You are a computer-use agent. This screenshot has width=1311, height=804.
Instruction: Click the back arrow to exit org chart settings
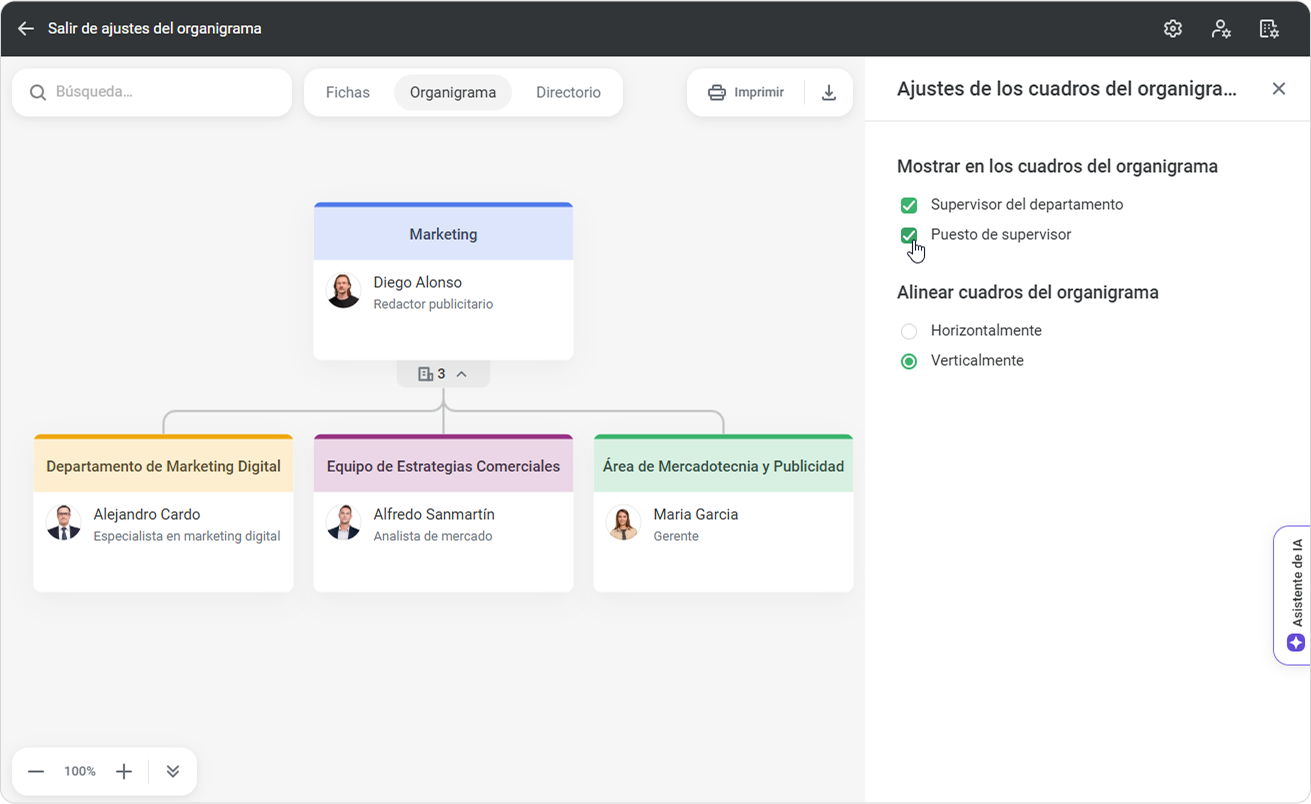[26, 29]
